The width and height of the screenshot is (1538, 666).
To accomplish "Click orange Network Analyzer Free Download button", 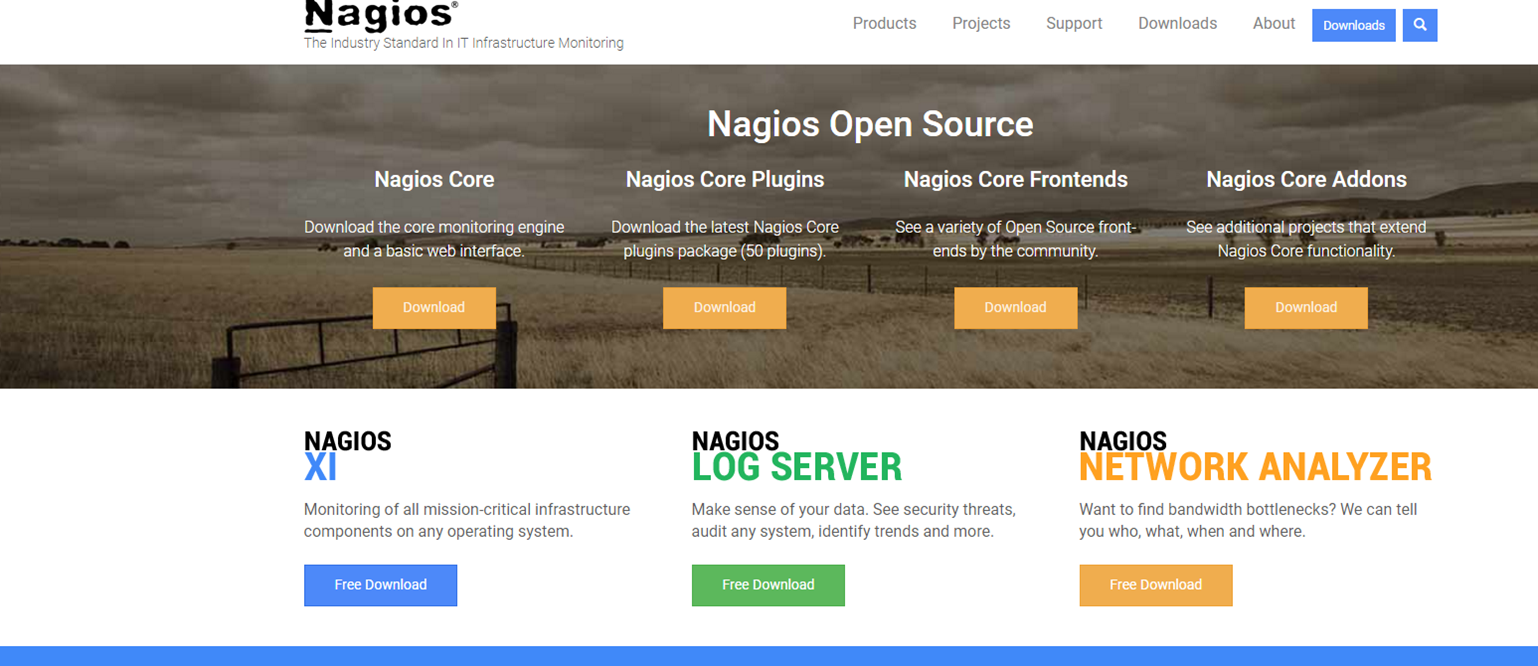I will 1156,585.
